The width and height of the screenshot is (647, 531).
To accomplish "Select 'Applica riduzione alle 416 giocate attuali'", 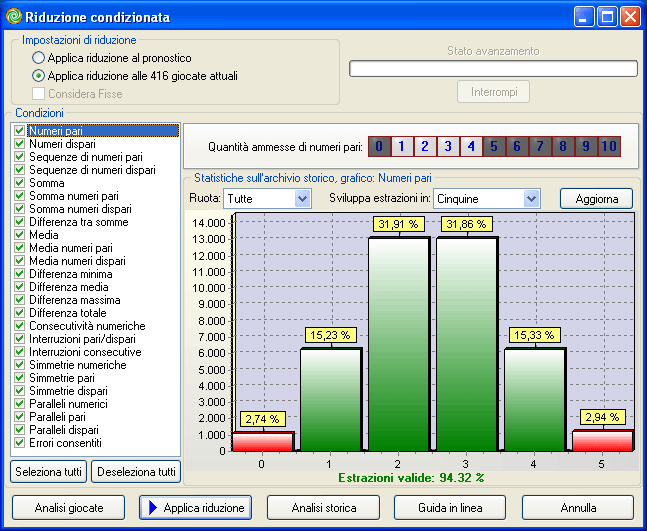I will click(x=38, y=75).
